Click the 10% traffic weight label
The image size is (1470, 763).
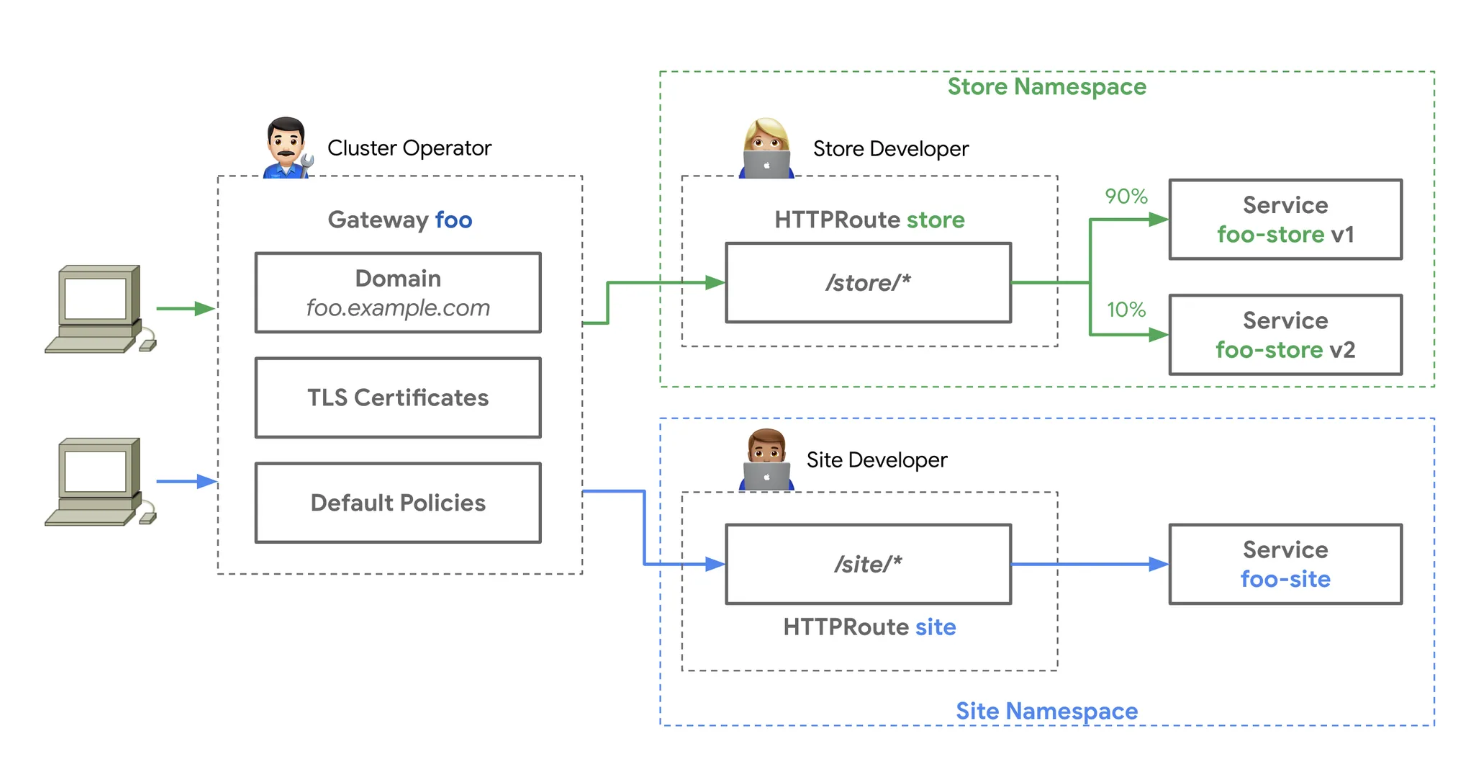tap(1126, 310)
